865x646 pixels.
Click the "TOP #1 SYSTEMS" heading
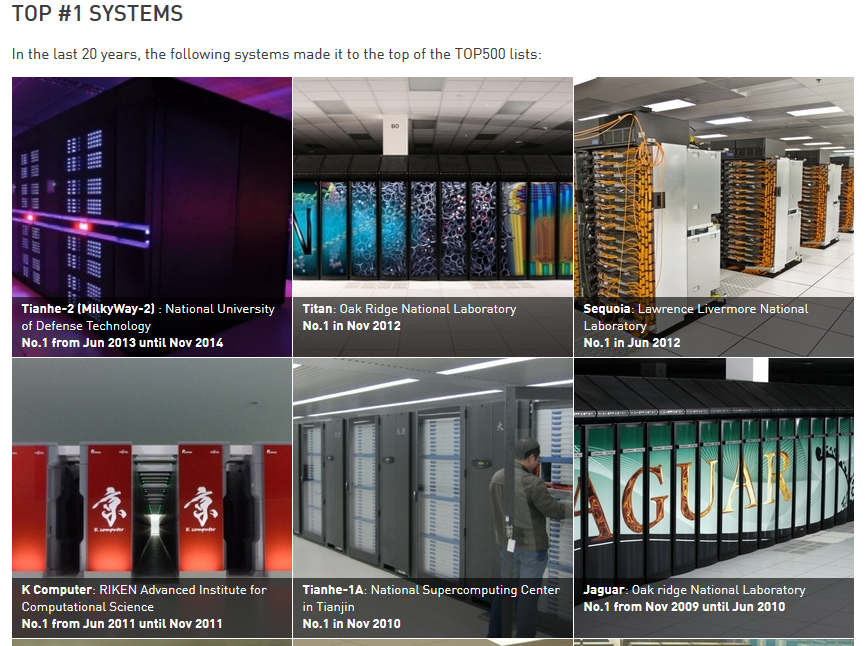[97, 14]
